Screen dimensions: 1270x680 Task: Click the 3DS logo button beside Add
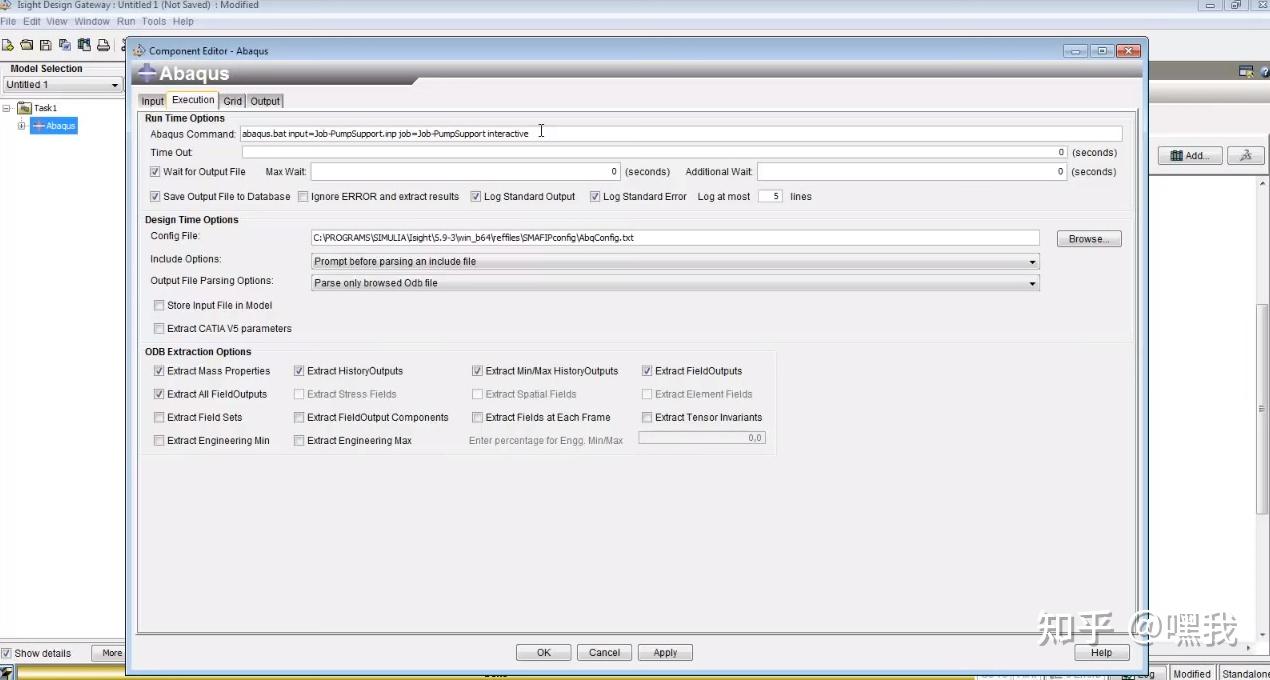[1246, 156]
